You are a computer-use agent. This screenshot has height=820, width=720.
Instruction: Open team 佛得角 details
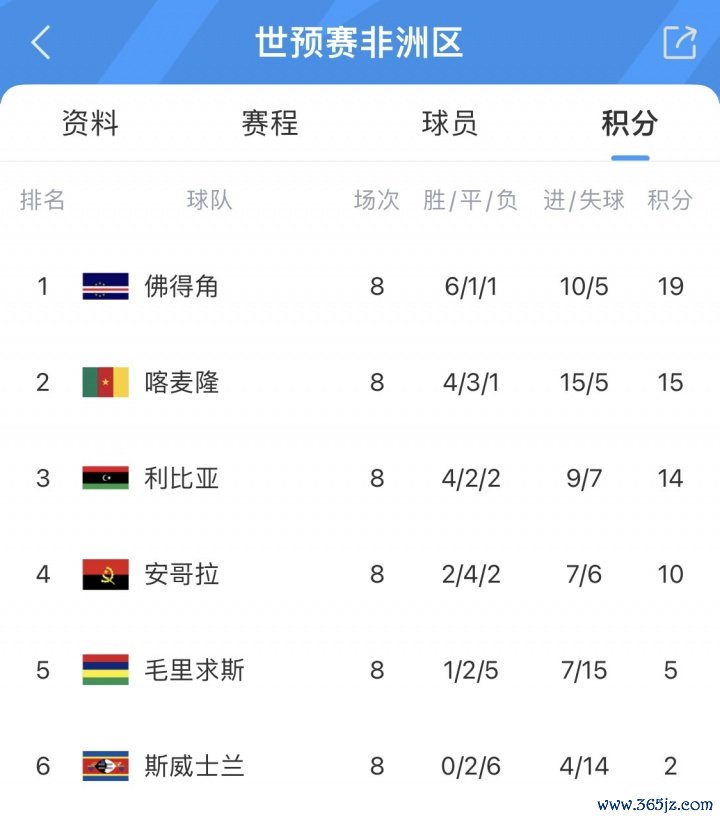pos(181,287)
